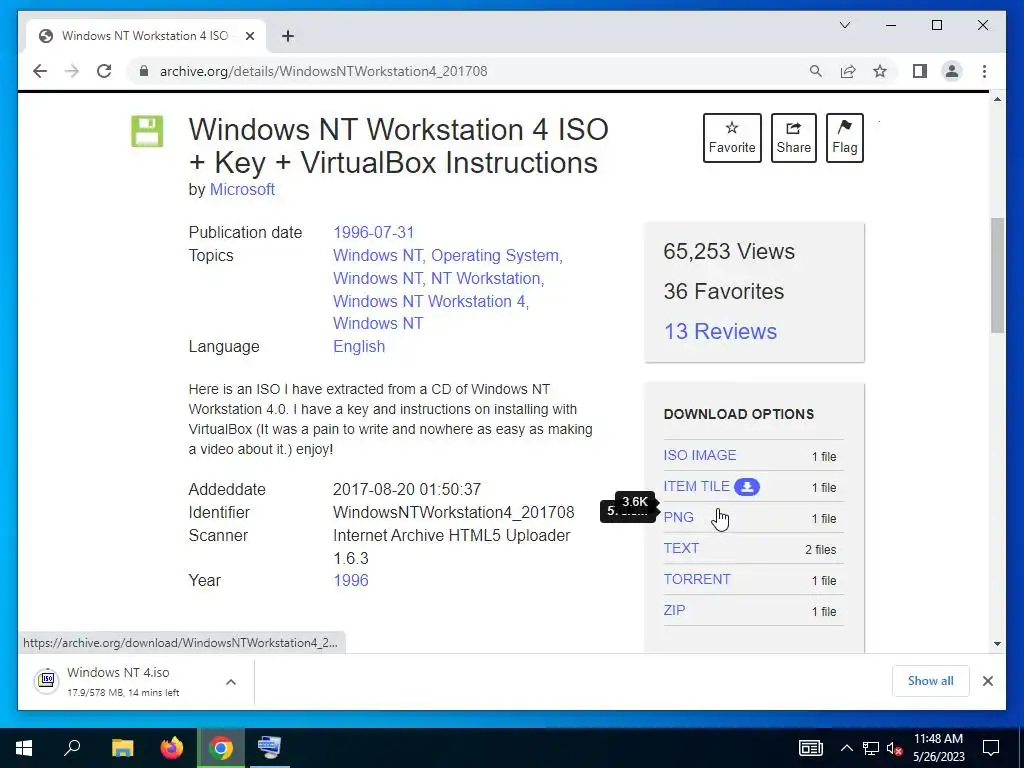Open the Chrome profile avatar
This screenshot has height=768, width=1024.
tap(952, 71)
